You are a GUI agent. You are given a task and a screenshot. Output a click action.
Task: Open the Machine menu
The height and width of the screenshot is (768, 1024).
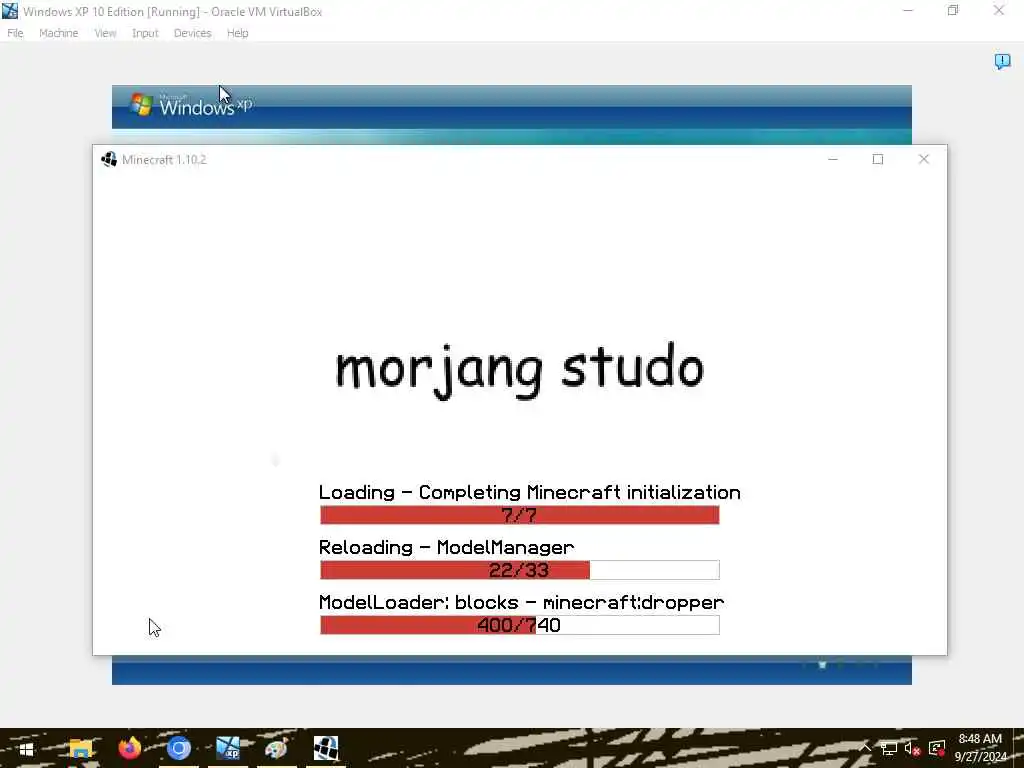point(58,33)
